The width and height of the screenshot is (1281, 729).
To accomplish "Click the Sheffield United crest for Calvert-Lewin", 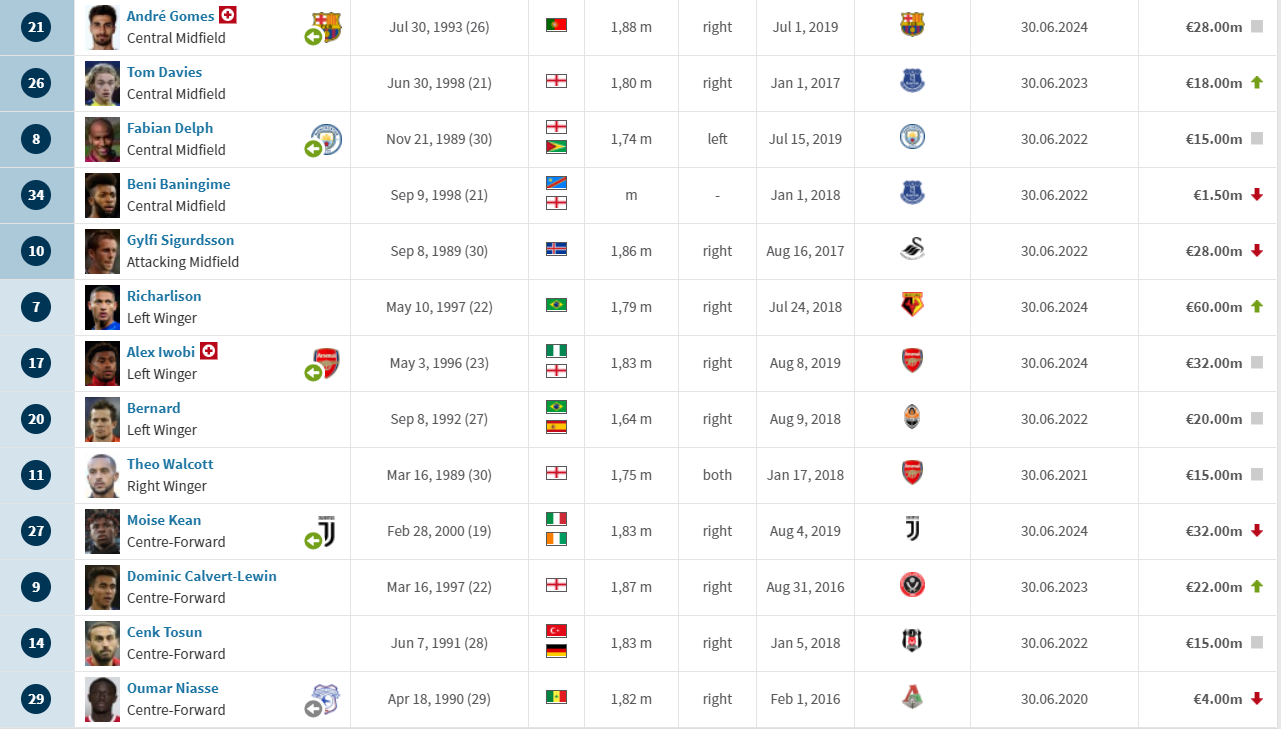I will pos(912,587).
